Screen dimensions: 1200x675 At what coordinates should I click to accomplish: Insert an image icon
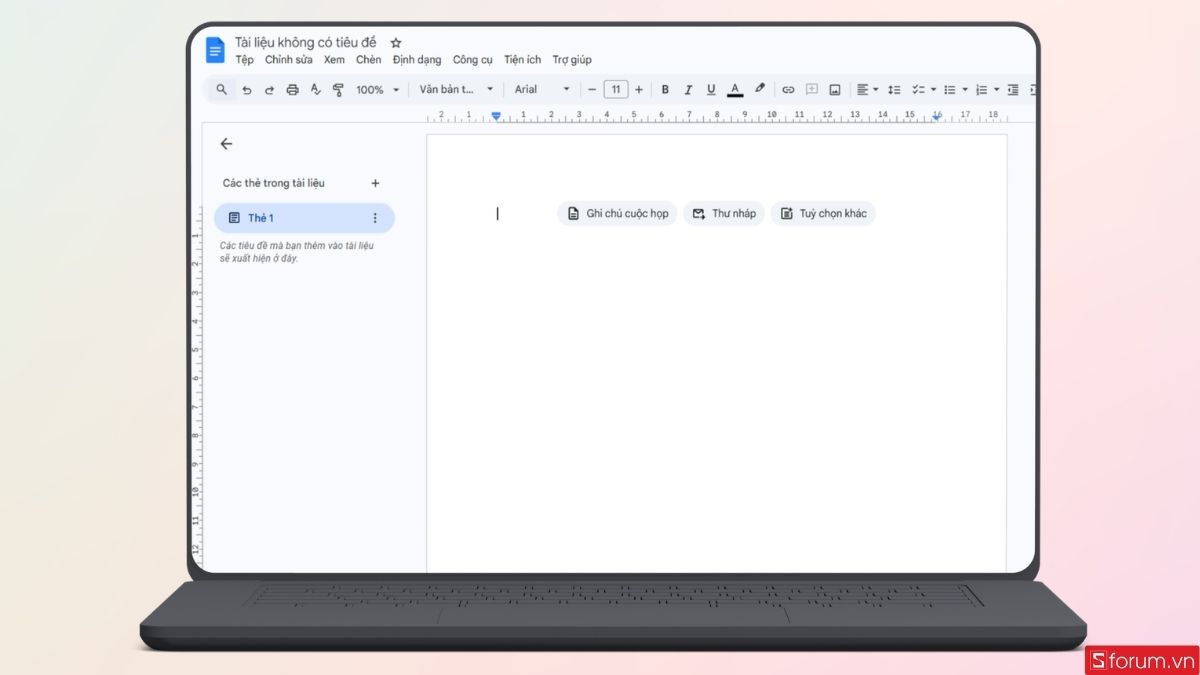[835, 90]
